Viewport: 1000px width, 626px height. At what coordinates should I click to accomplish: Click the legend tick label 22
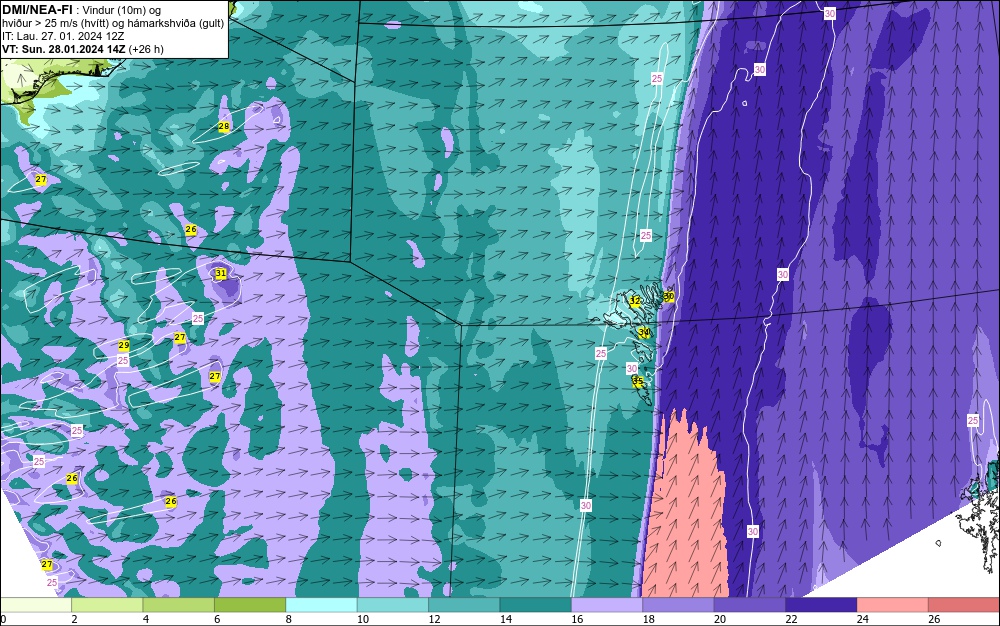coord(791,619)
